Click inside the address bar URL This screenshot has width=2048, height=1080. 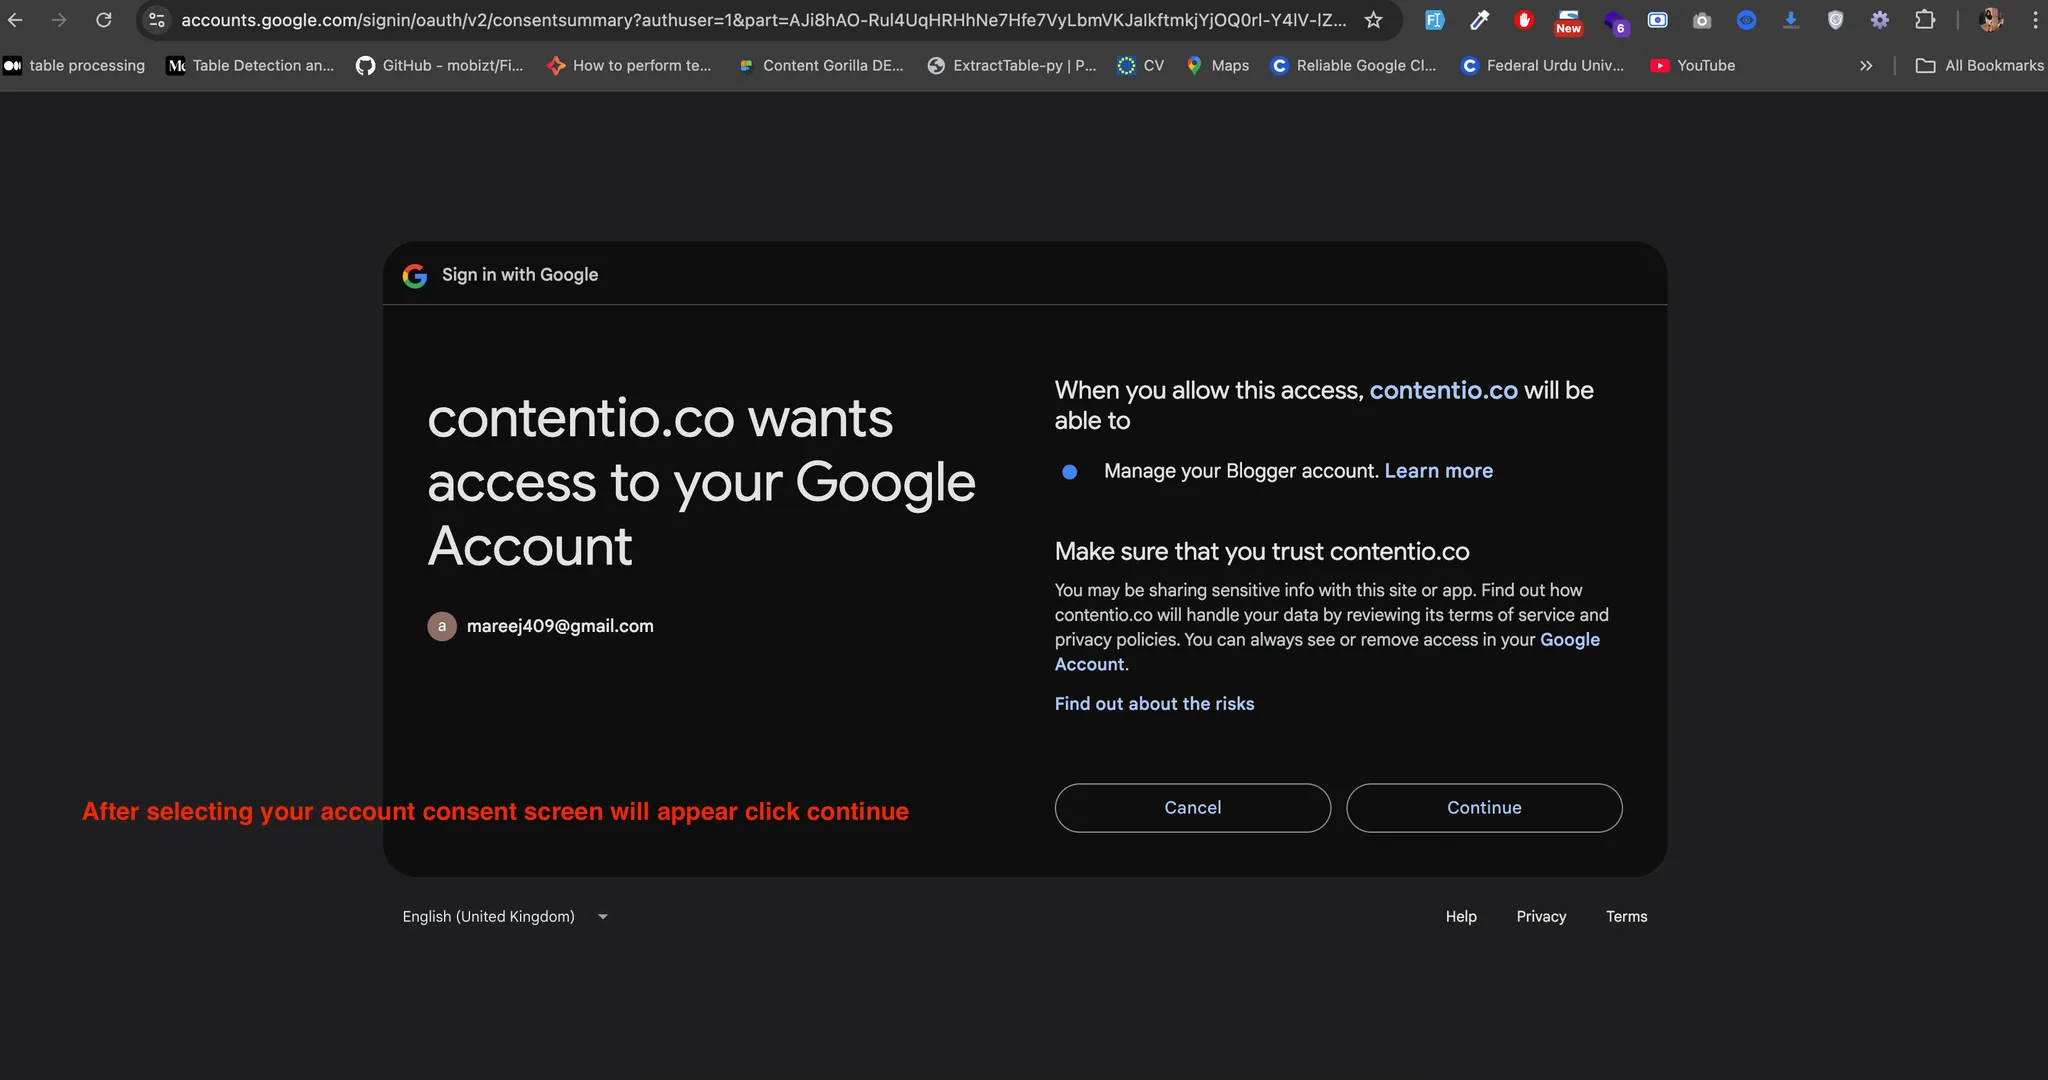pyautogui.click(x=760, y=20)
